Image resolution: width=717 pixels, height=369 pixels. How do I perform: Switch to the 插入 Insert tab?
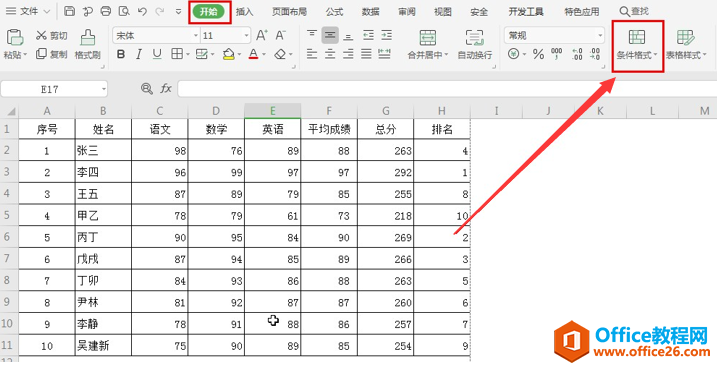point(245,12)
